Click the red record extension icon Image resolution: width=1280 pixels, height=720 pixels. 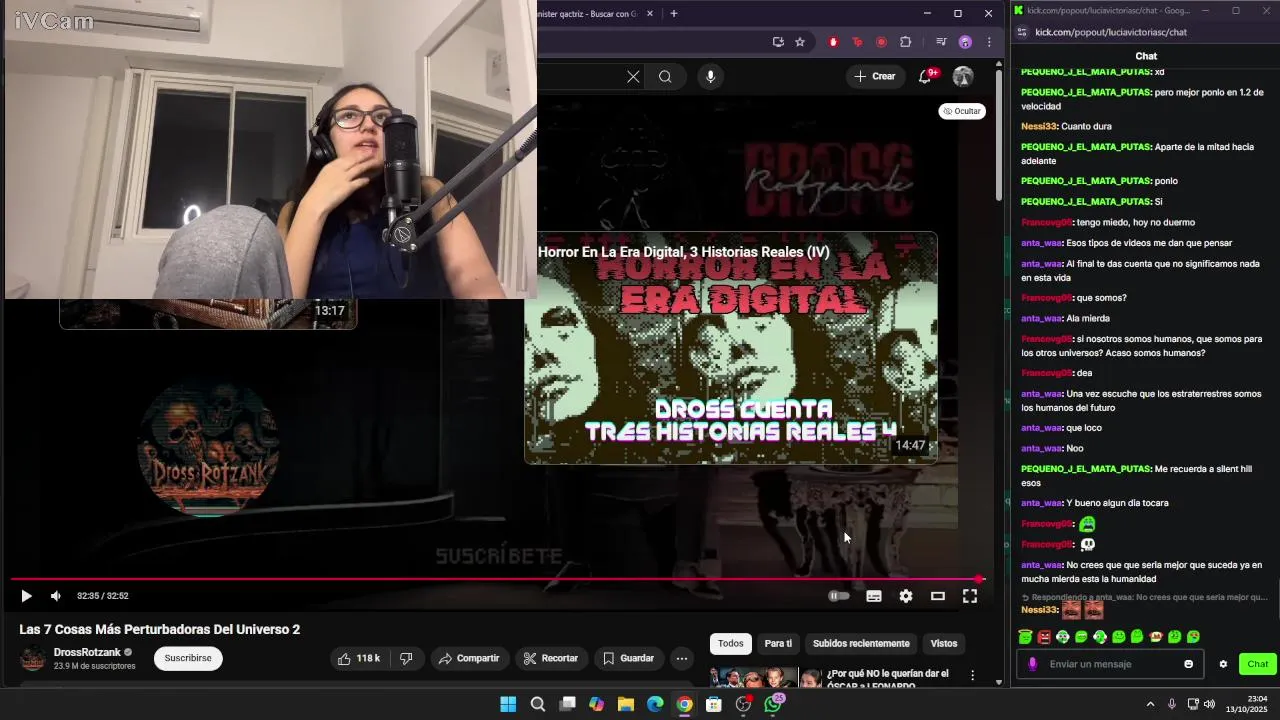click(x=881, y=42)
